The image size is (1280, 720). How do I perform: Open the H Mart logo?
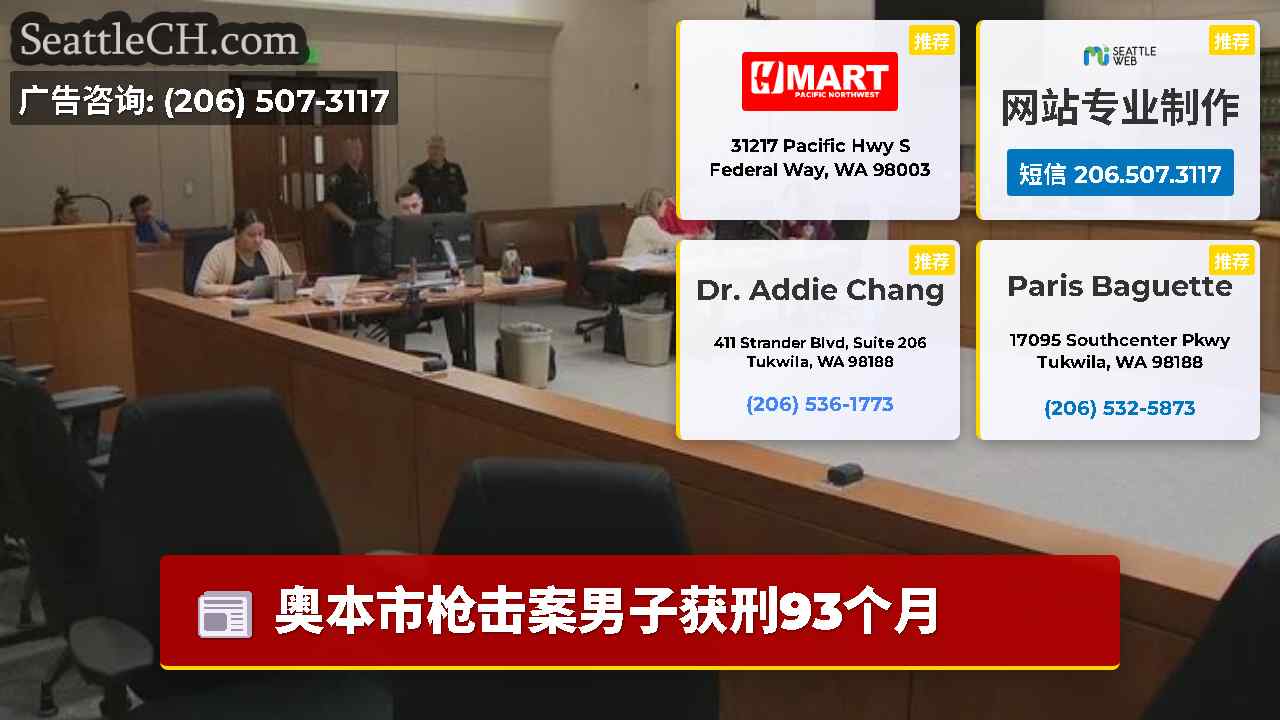point(819,81)
